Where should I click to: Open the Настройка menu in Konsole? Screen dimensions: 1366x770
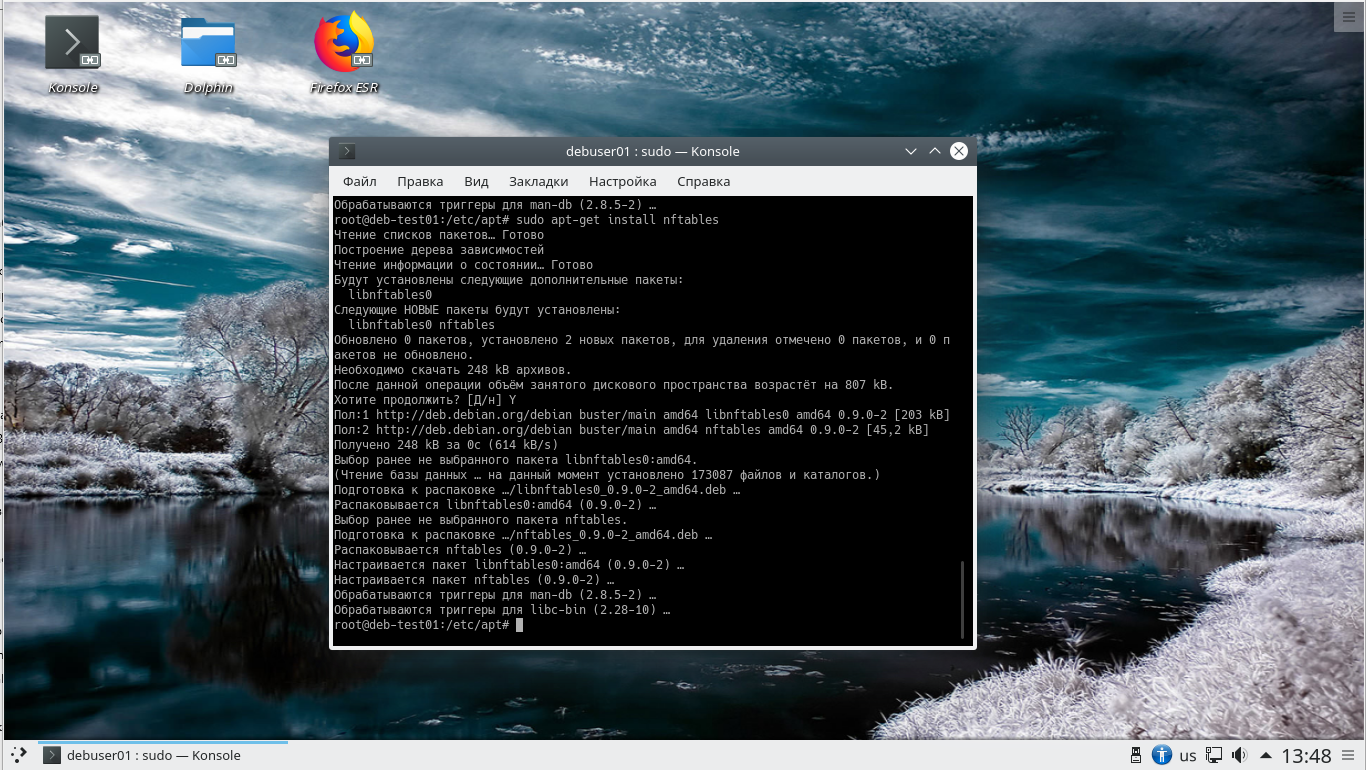coord(622,181)
